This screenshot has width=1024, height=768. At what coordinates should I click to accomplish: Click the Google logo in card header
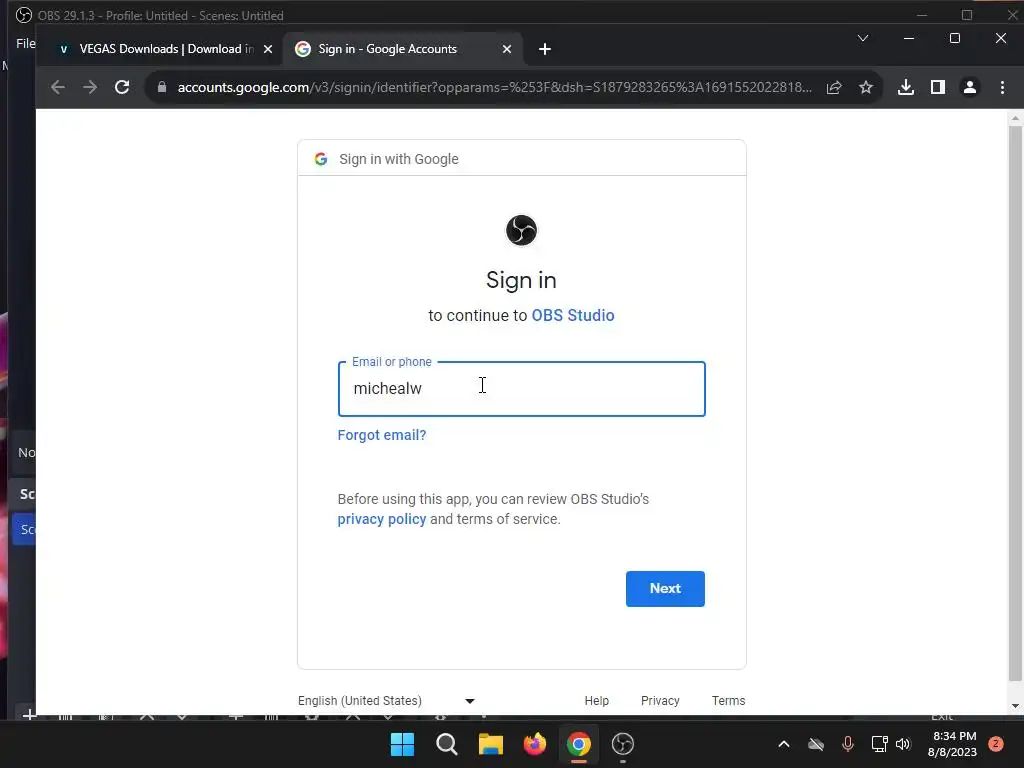pos(321,159)
